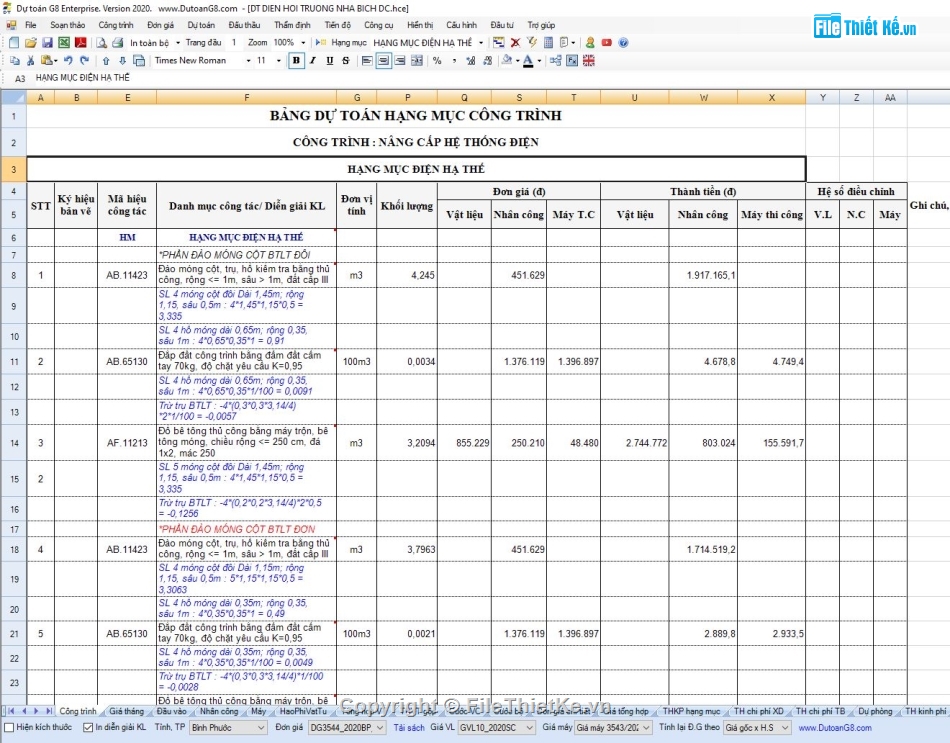This screenshot has width=950, height=743.
Task: Apply percent number format
Action: pyautogui.click(x=437, y=61)
